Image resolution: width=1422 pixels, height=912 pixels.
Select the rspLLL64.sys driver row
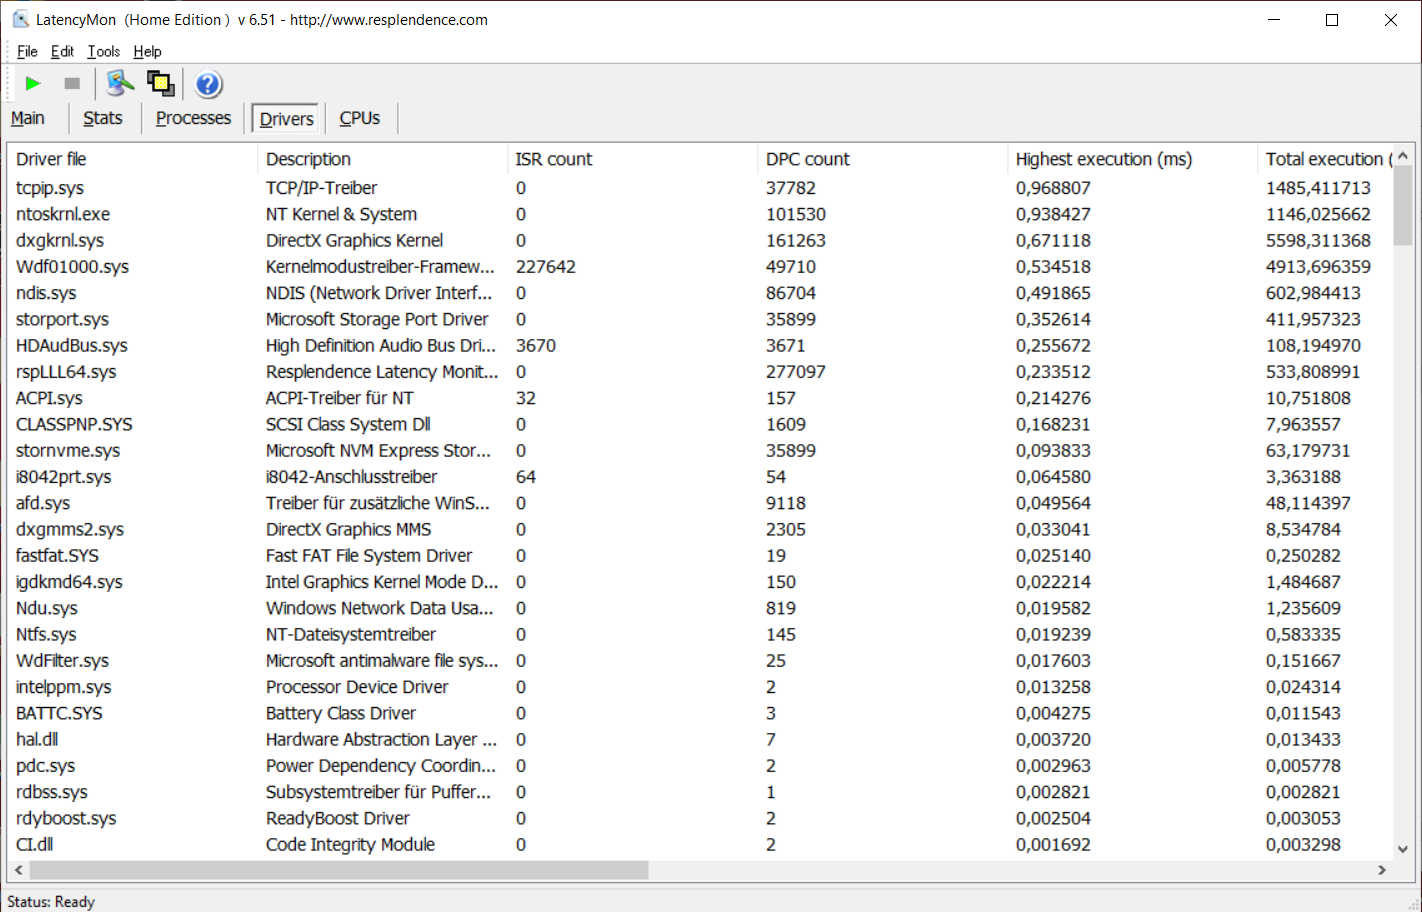tap(700, 372)
